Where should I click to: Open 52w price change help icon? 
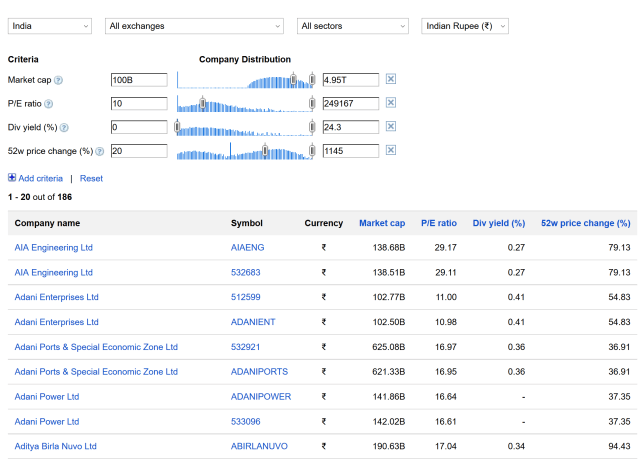100,151
